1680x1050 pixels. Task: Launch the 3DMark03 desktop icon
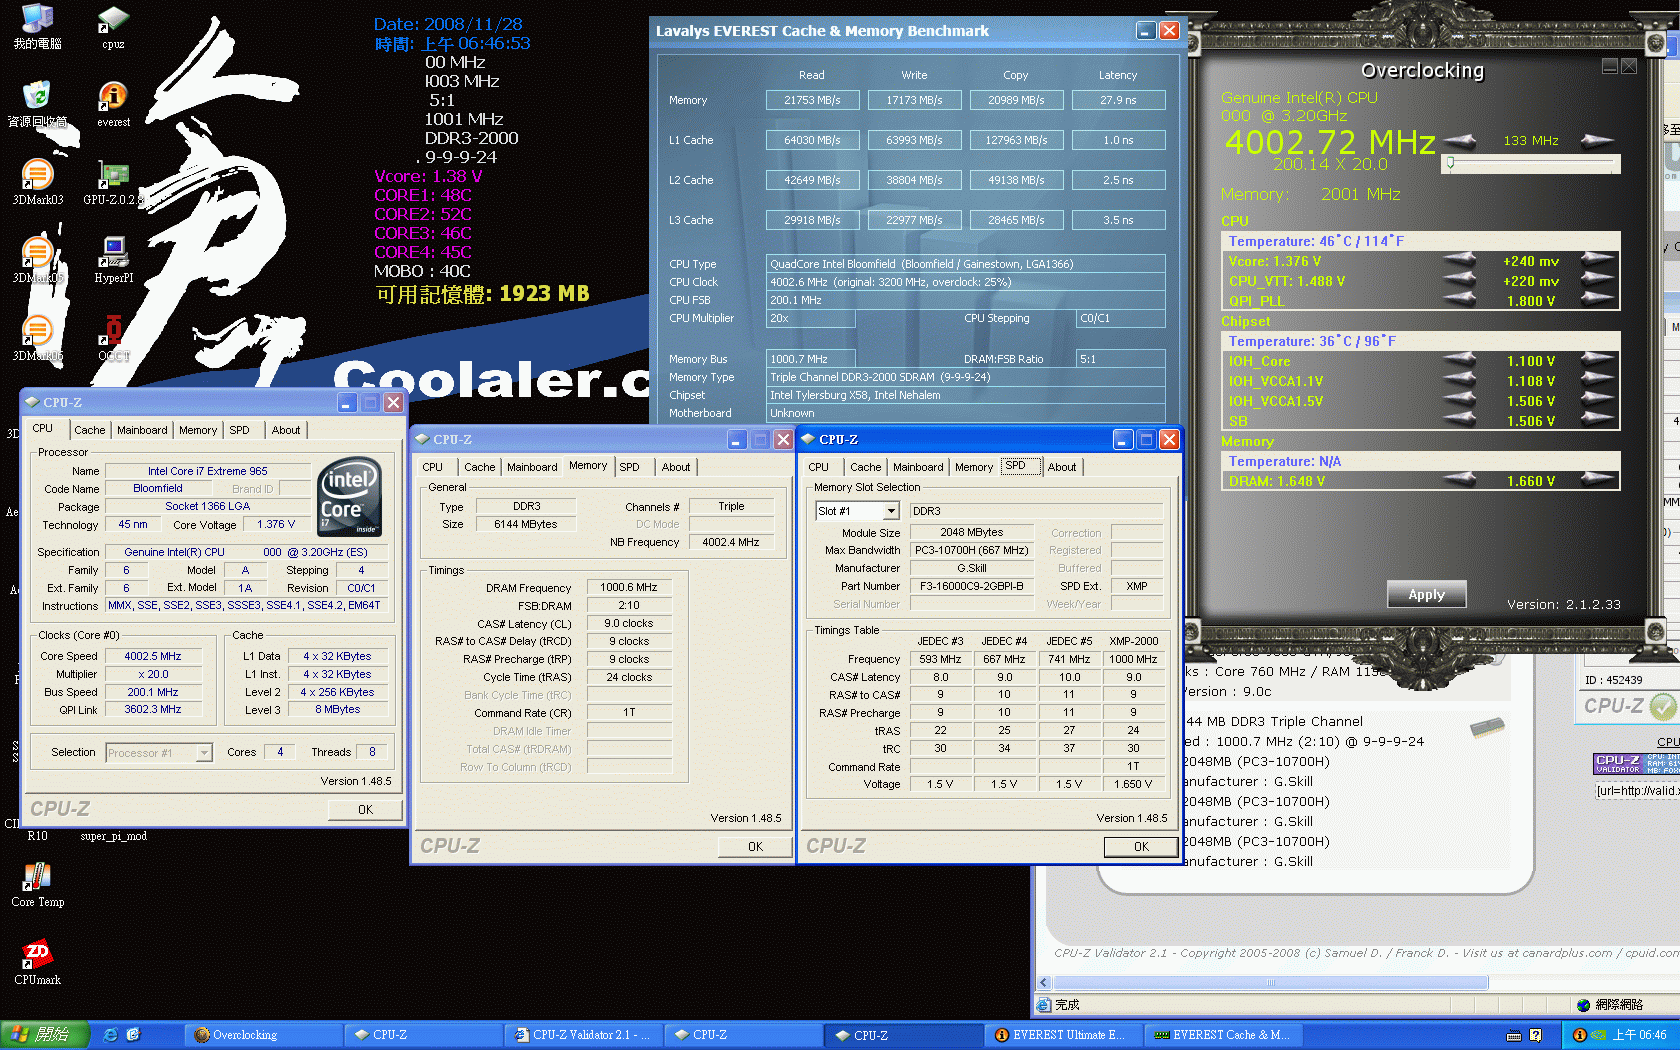tap(37, 182)
